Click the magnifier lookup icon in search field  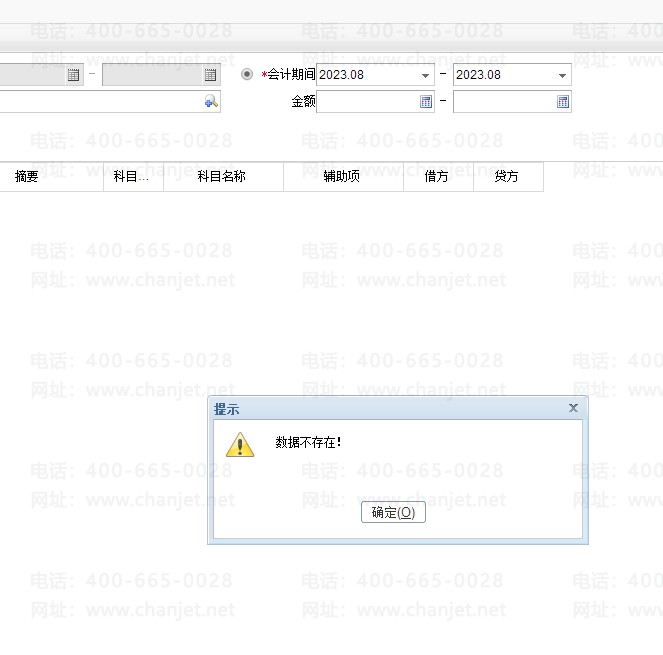[x=211, y=101]
